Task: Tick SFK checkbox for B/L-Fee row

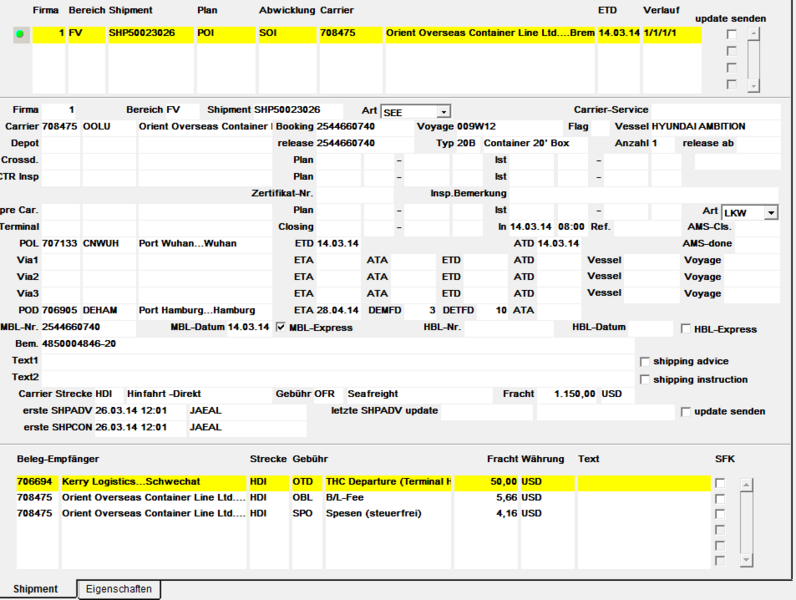Action: pos(720,498)
